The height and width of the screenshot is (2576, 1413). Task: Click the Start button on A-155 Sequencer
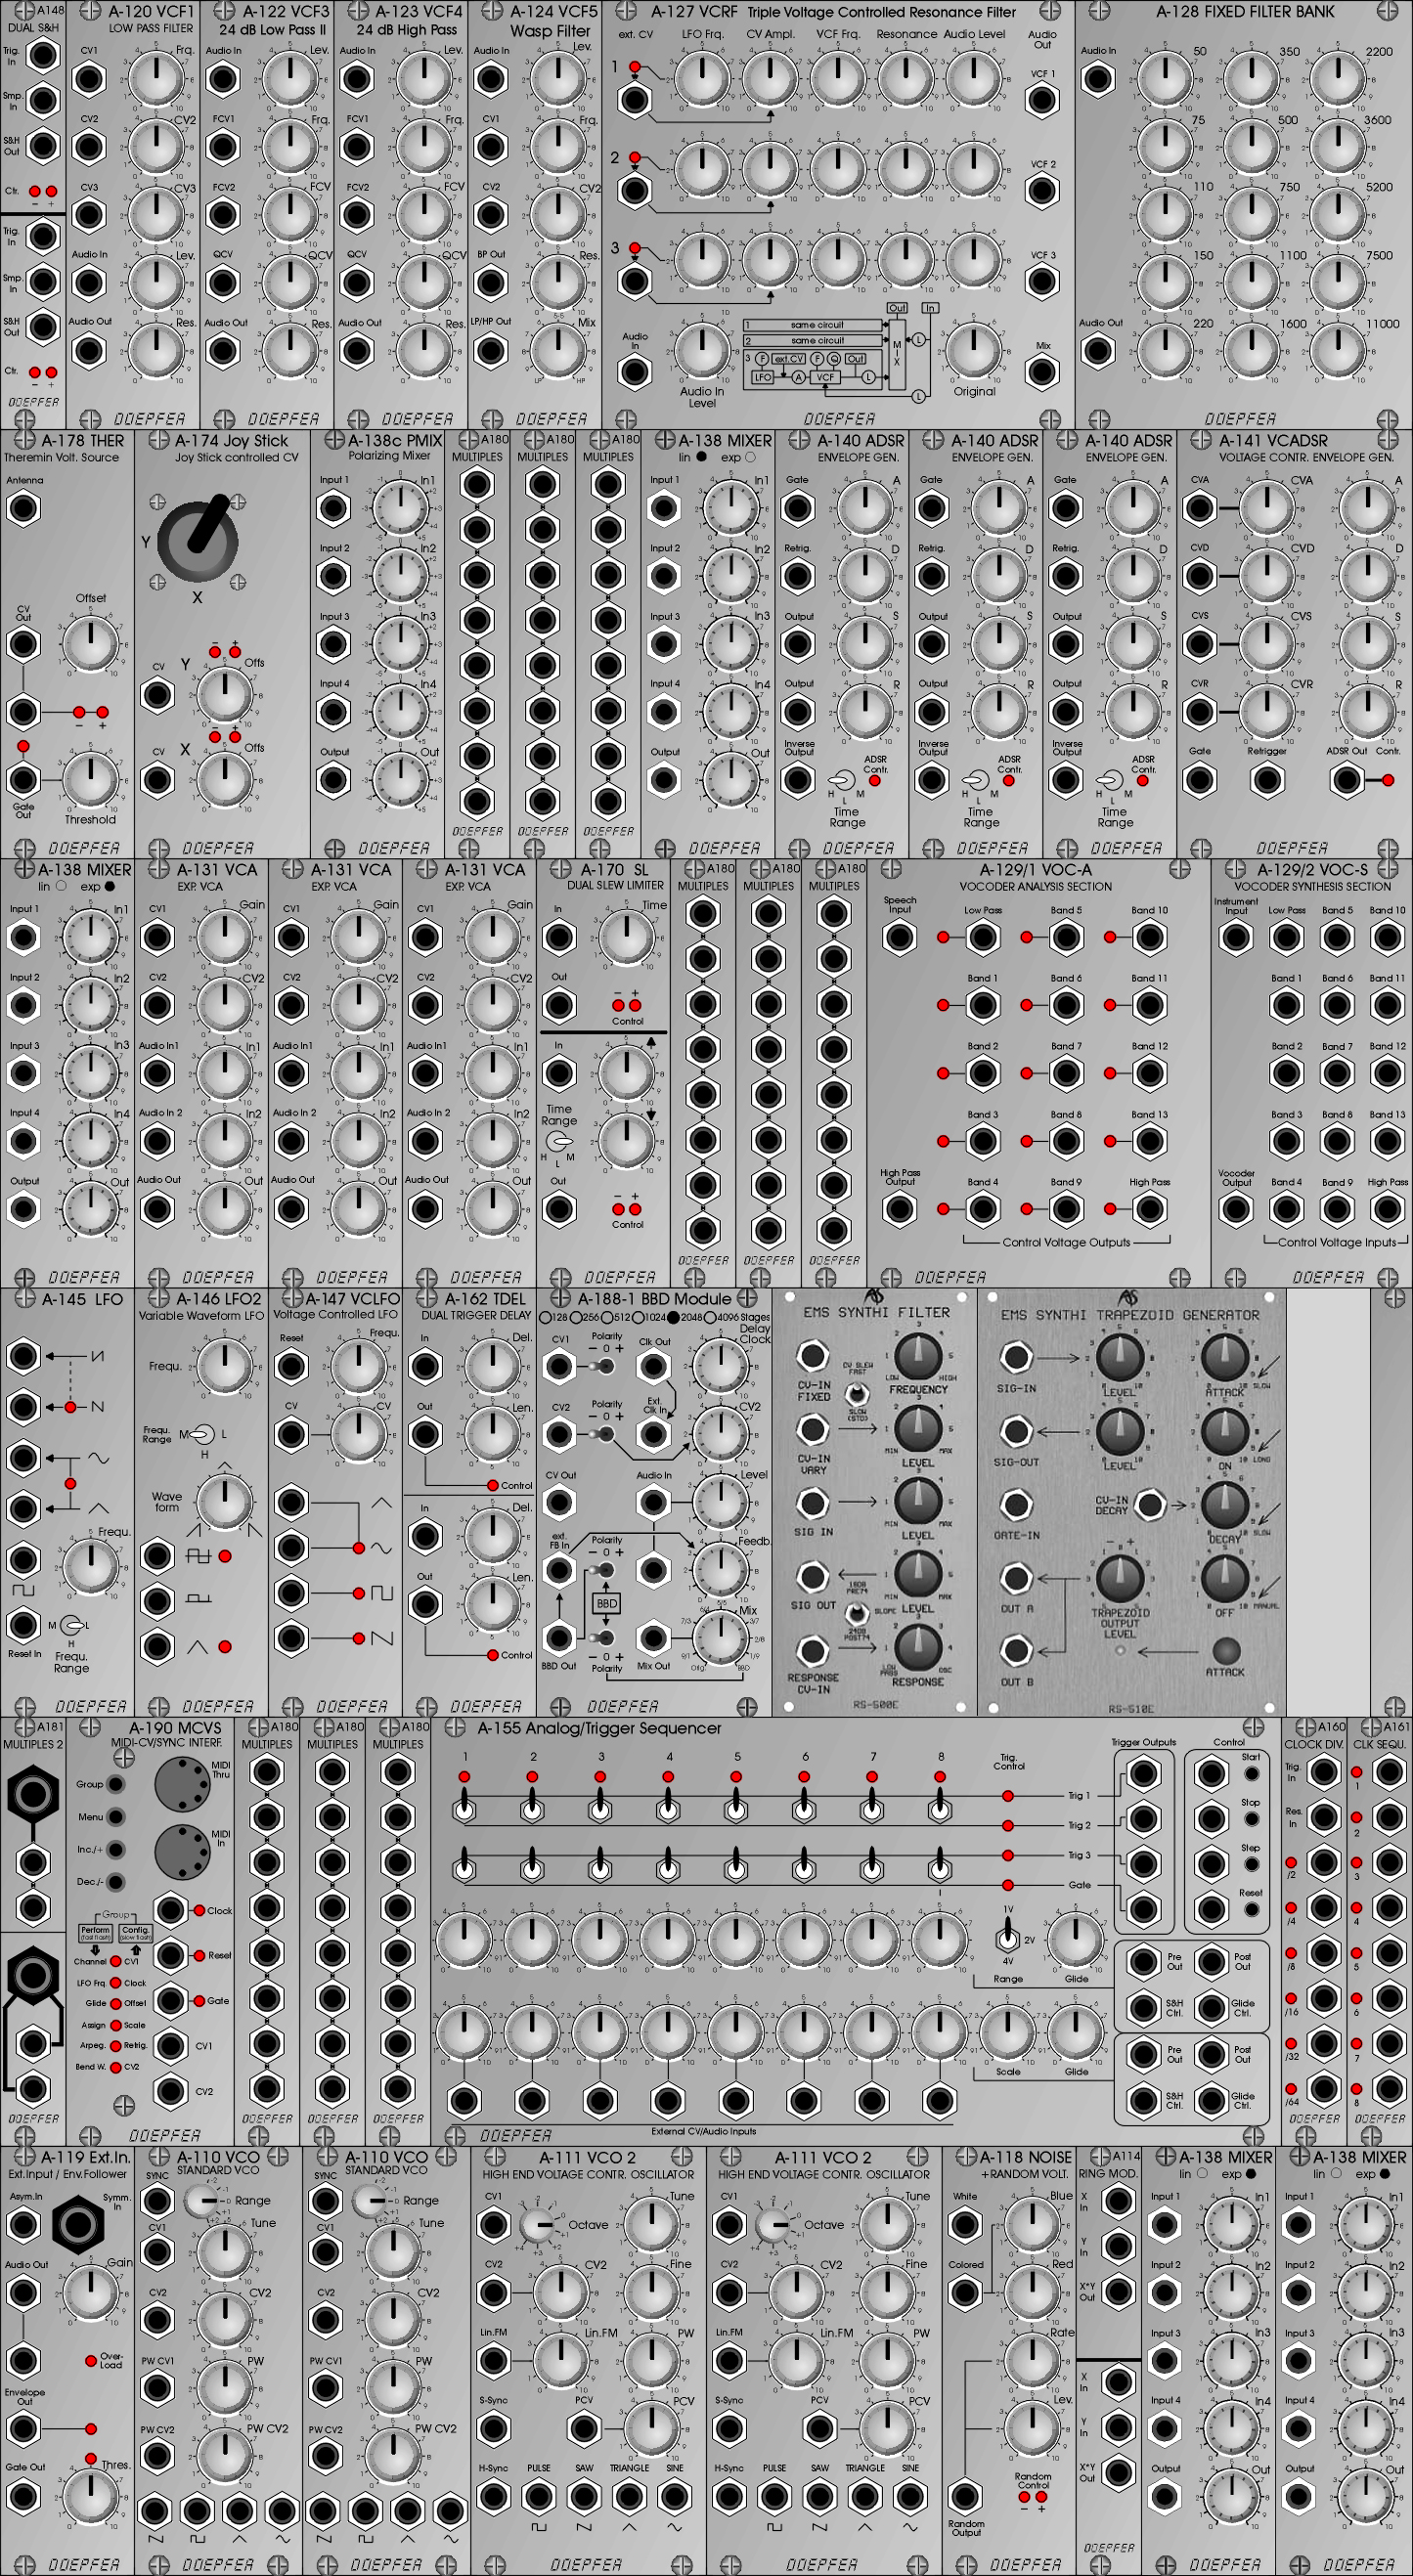[x=1251, y=1774]
